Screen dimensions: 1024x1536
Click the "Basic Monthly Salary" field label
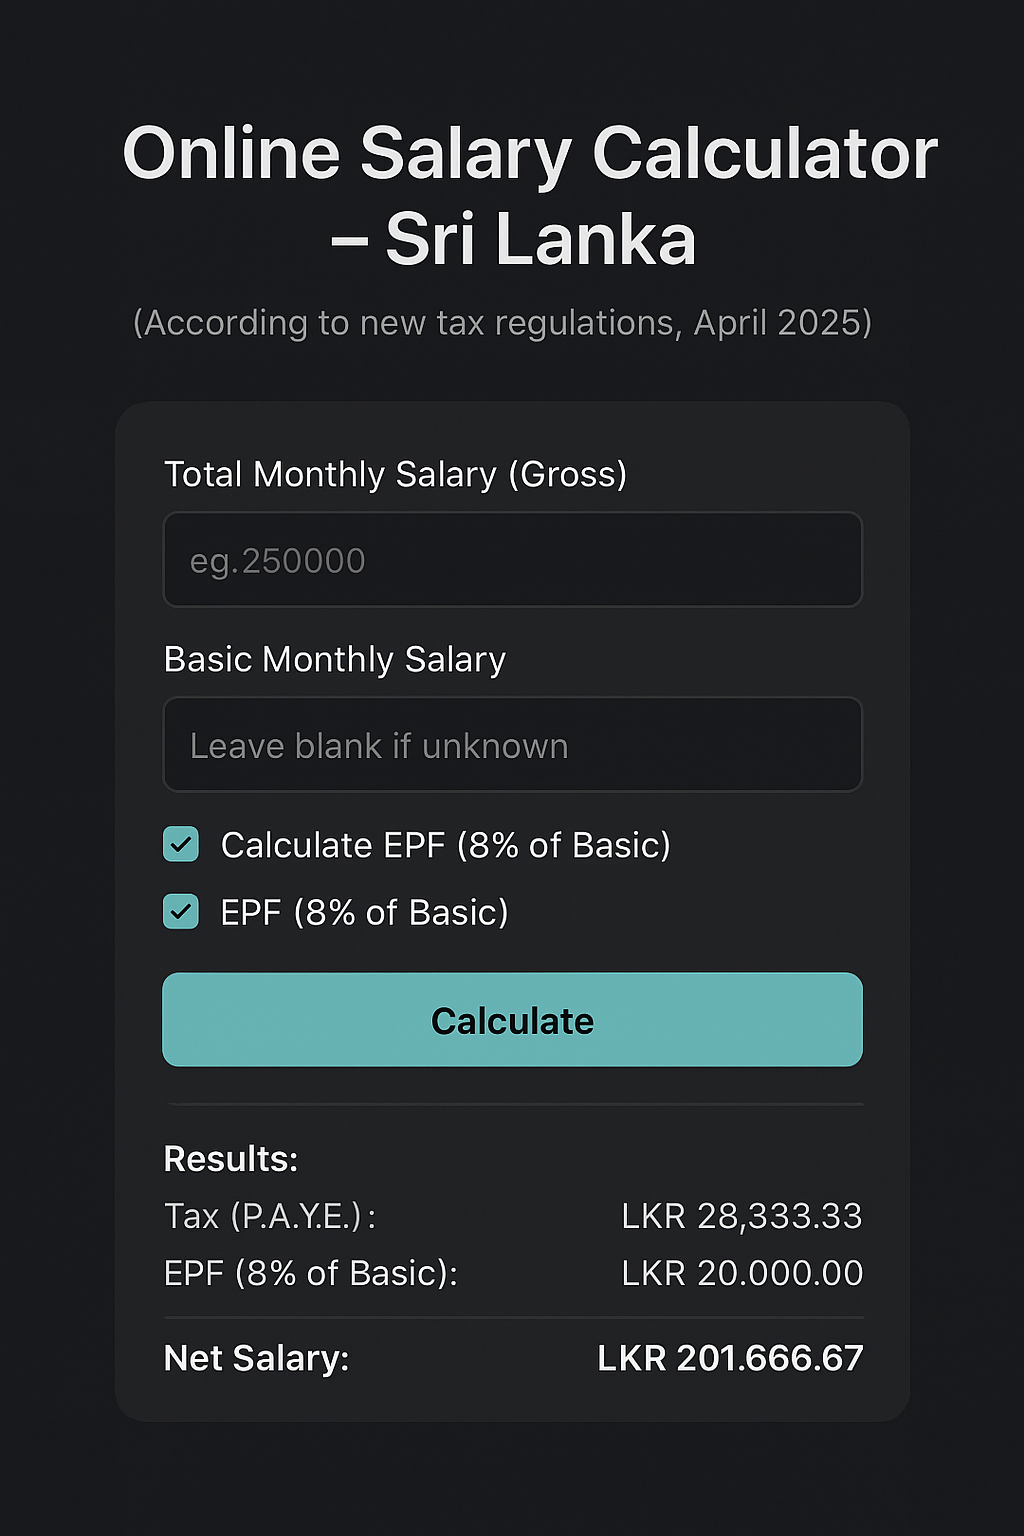(x=335, y=660)
